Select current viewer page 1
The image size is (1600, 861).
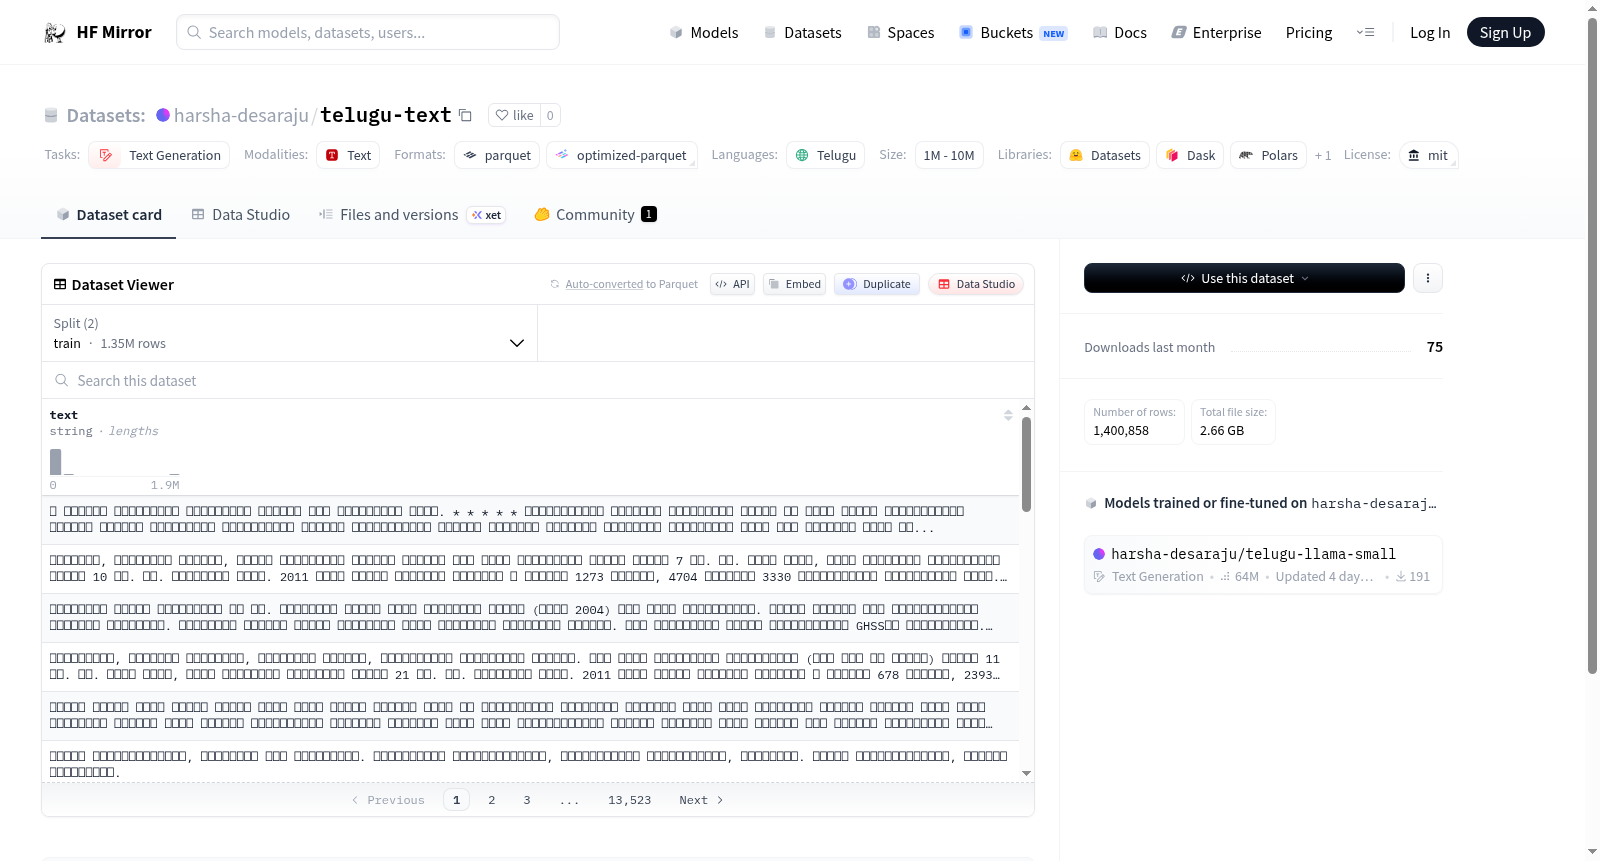coord(457,800)
